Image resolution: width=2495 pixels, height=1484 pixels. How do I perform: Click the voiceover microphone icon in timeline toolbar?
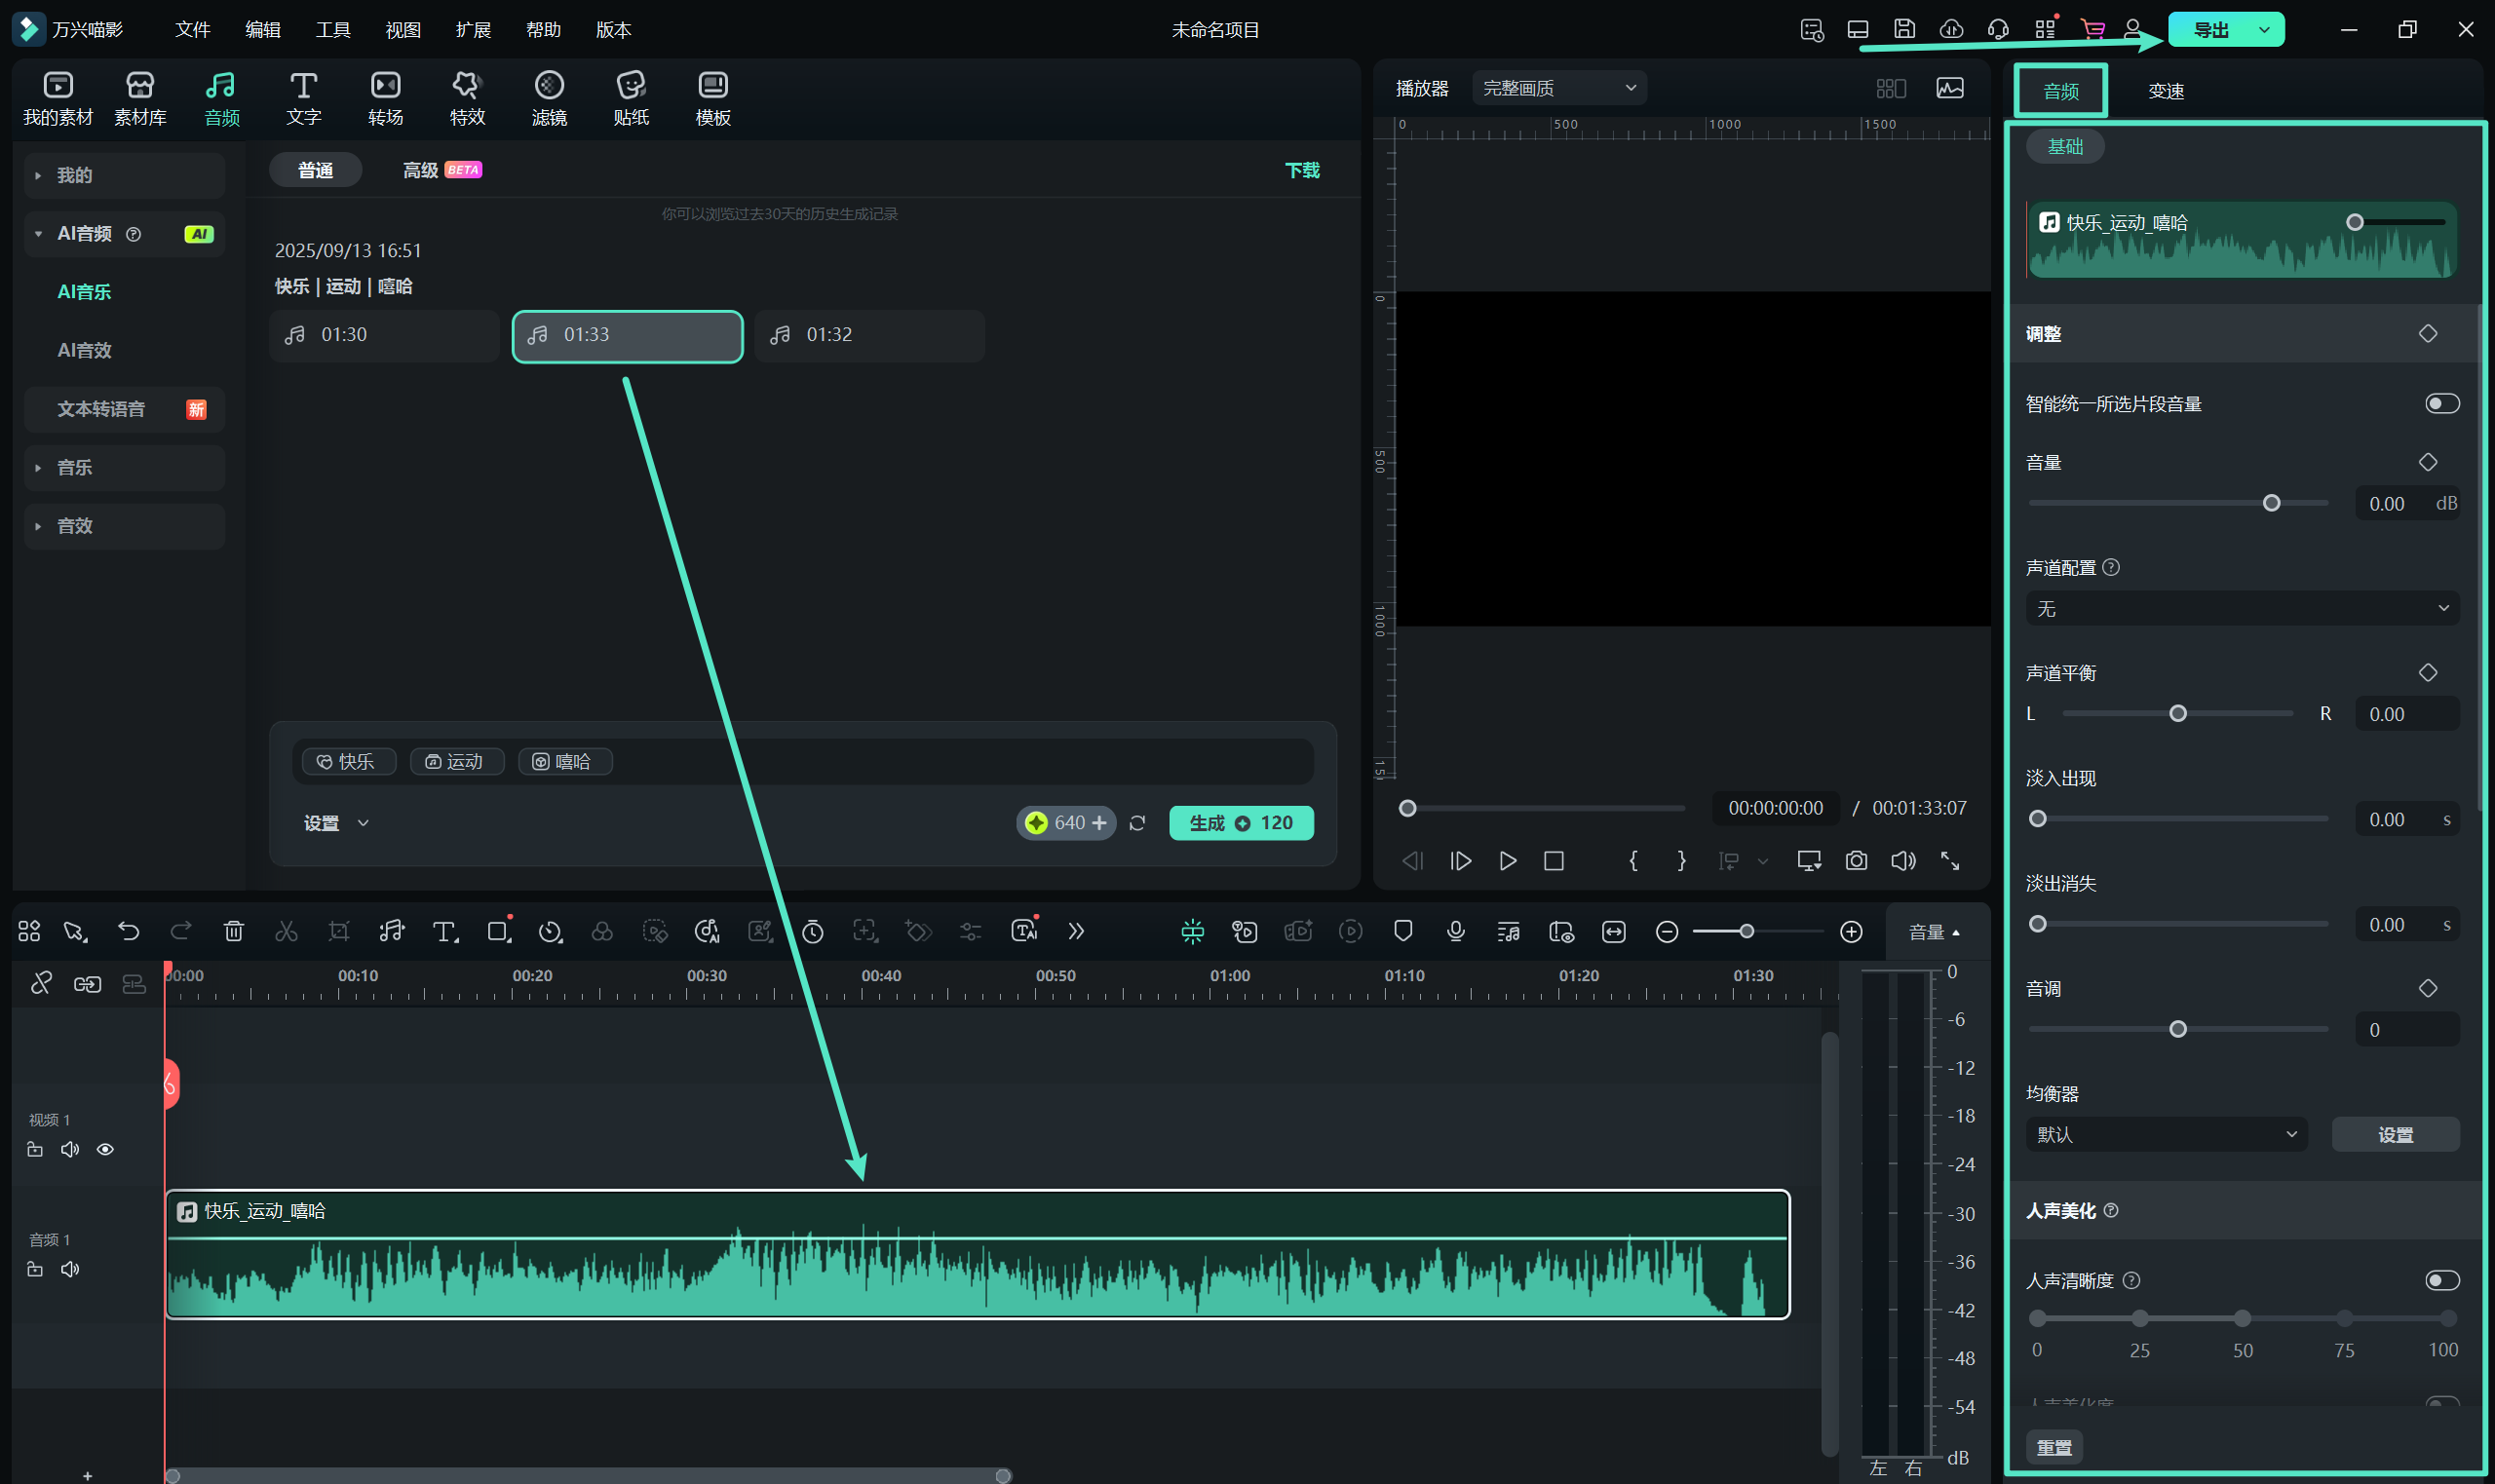click(x=1455, y=931)
